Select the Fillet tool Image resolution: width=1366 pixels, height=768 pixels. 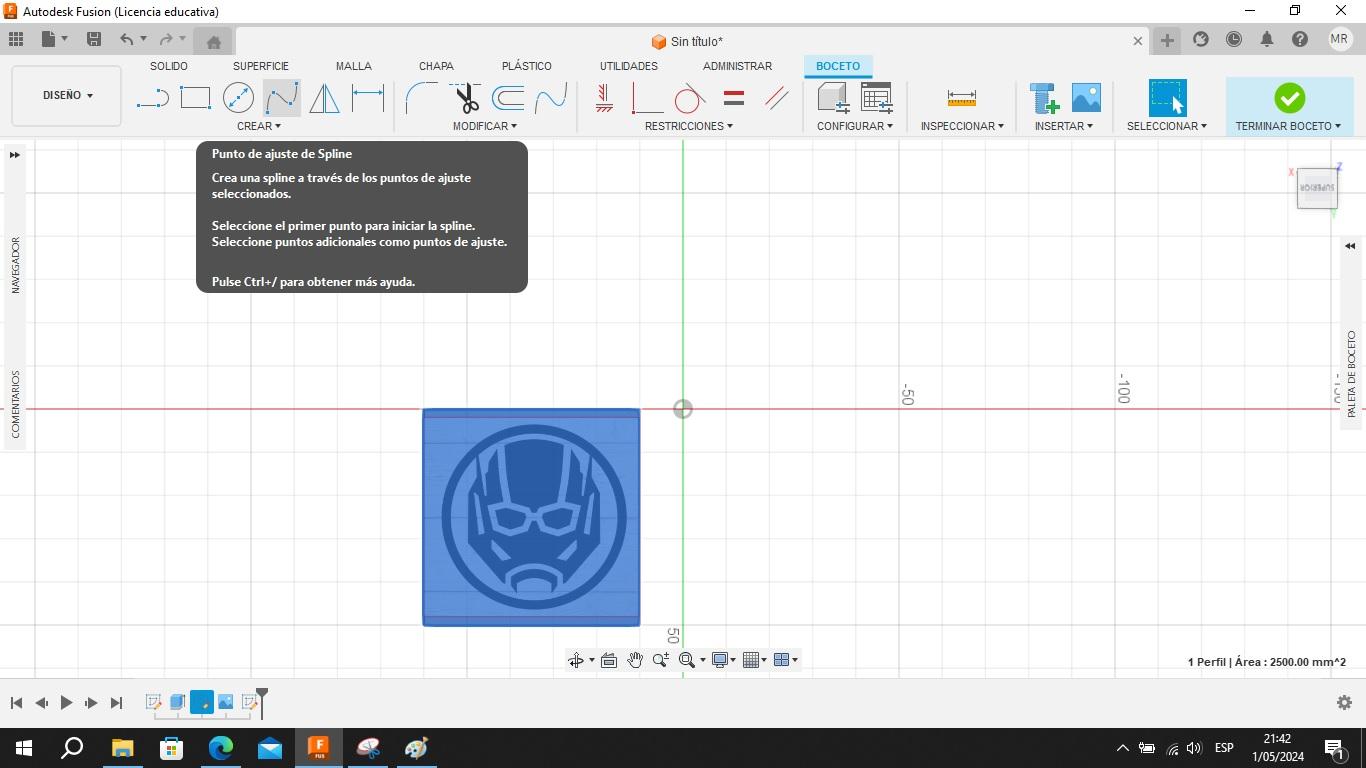tap(421, 98)
